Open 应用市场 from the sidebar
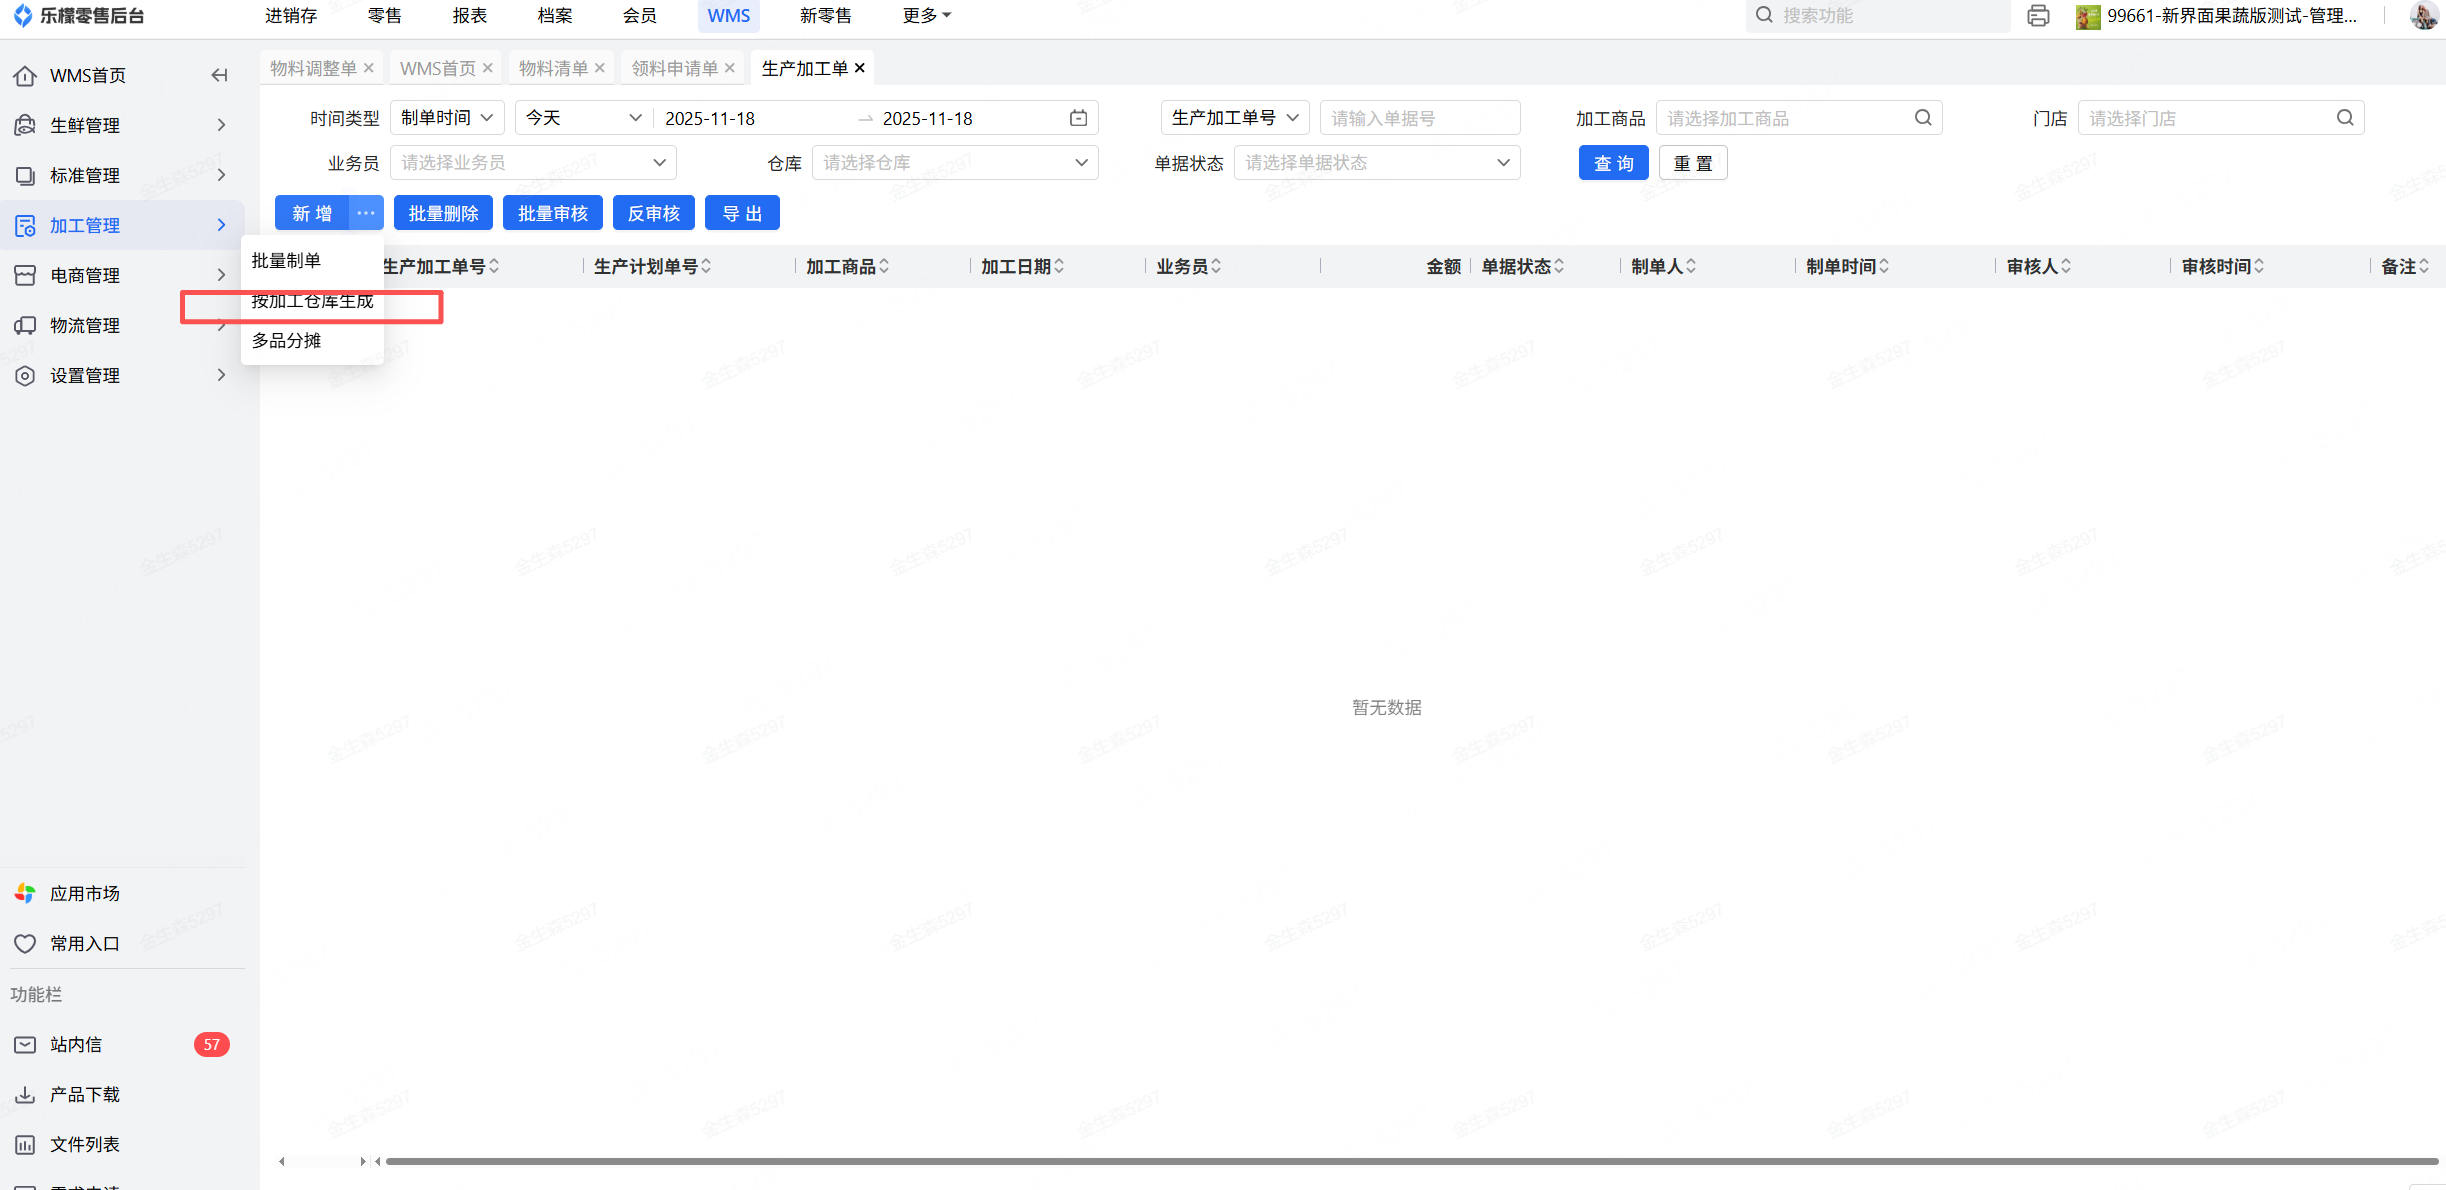 click(85, 893)
